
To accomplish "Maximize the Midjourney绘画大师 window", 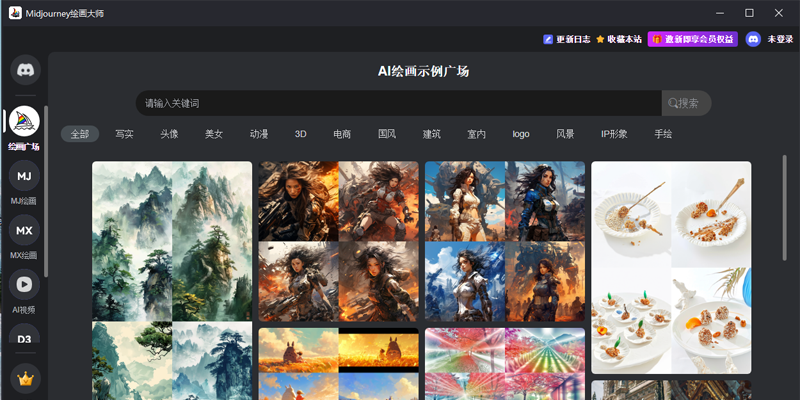I will [749, 13].
